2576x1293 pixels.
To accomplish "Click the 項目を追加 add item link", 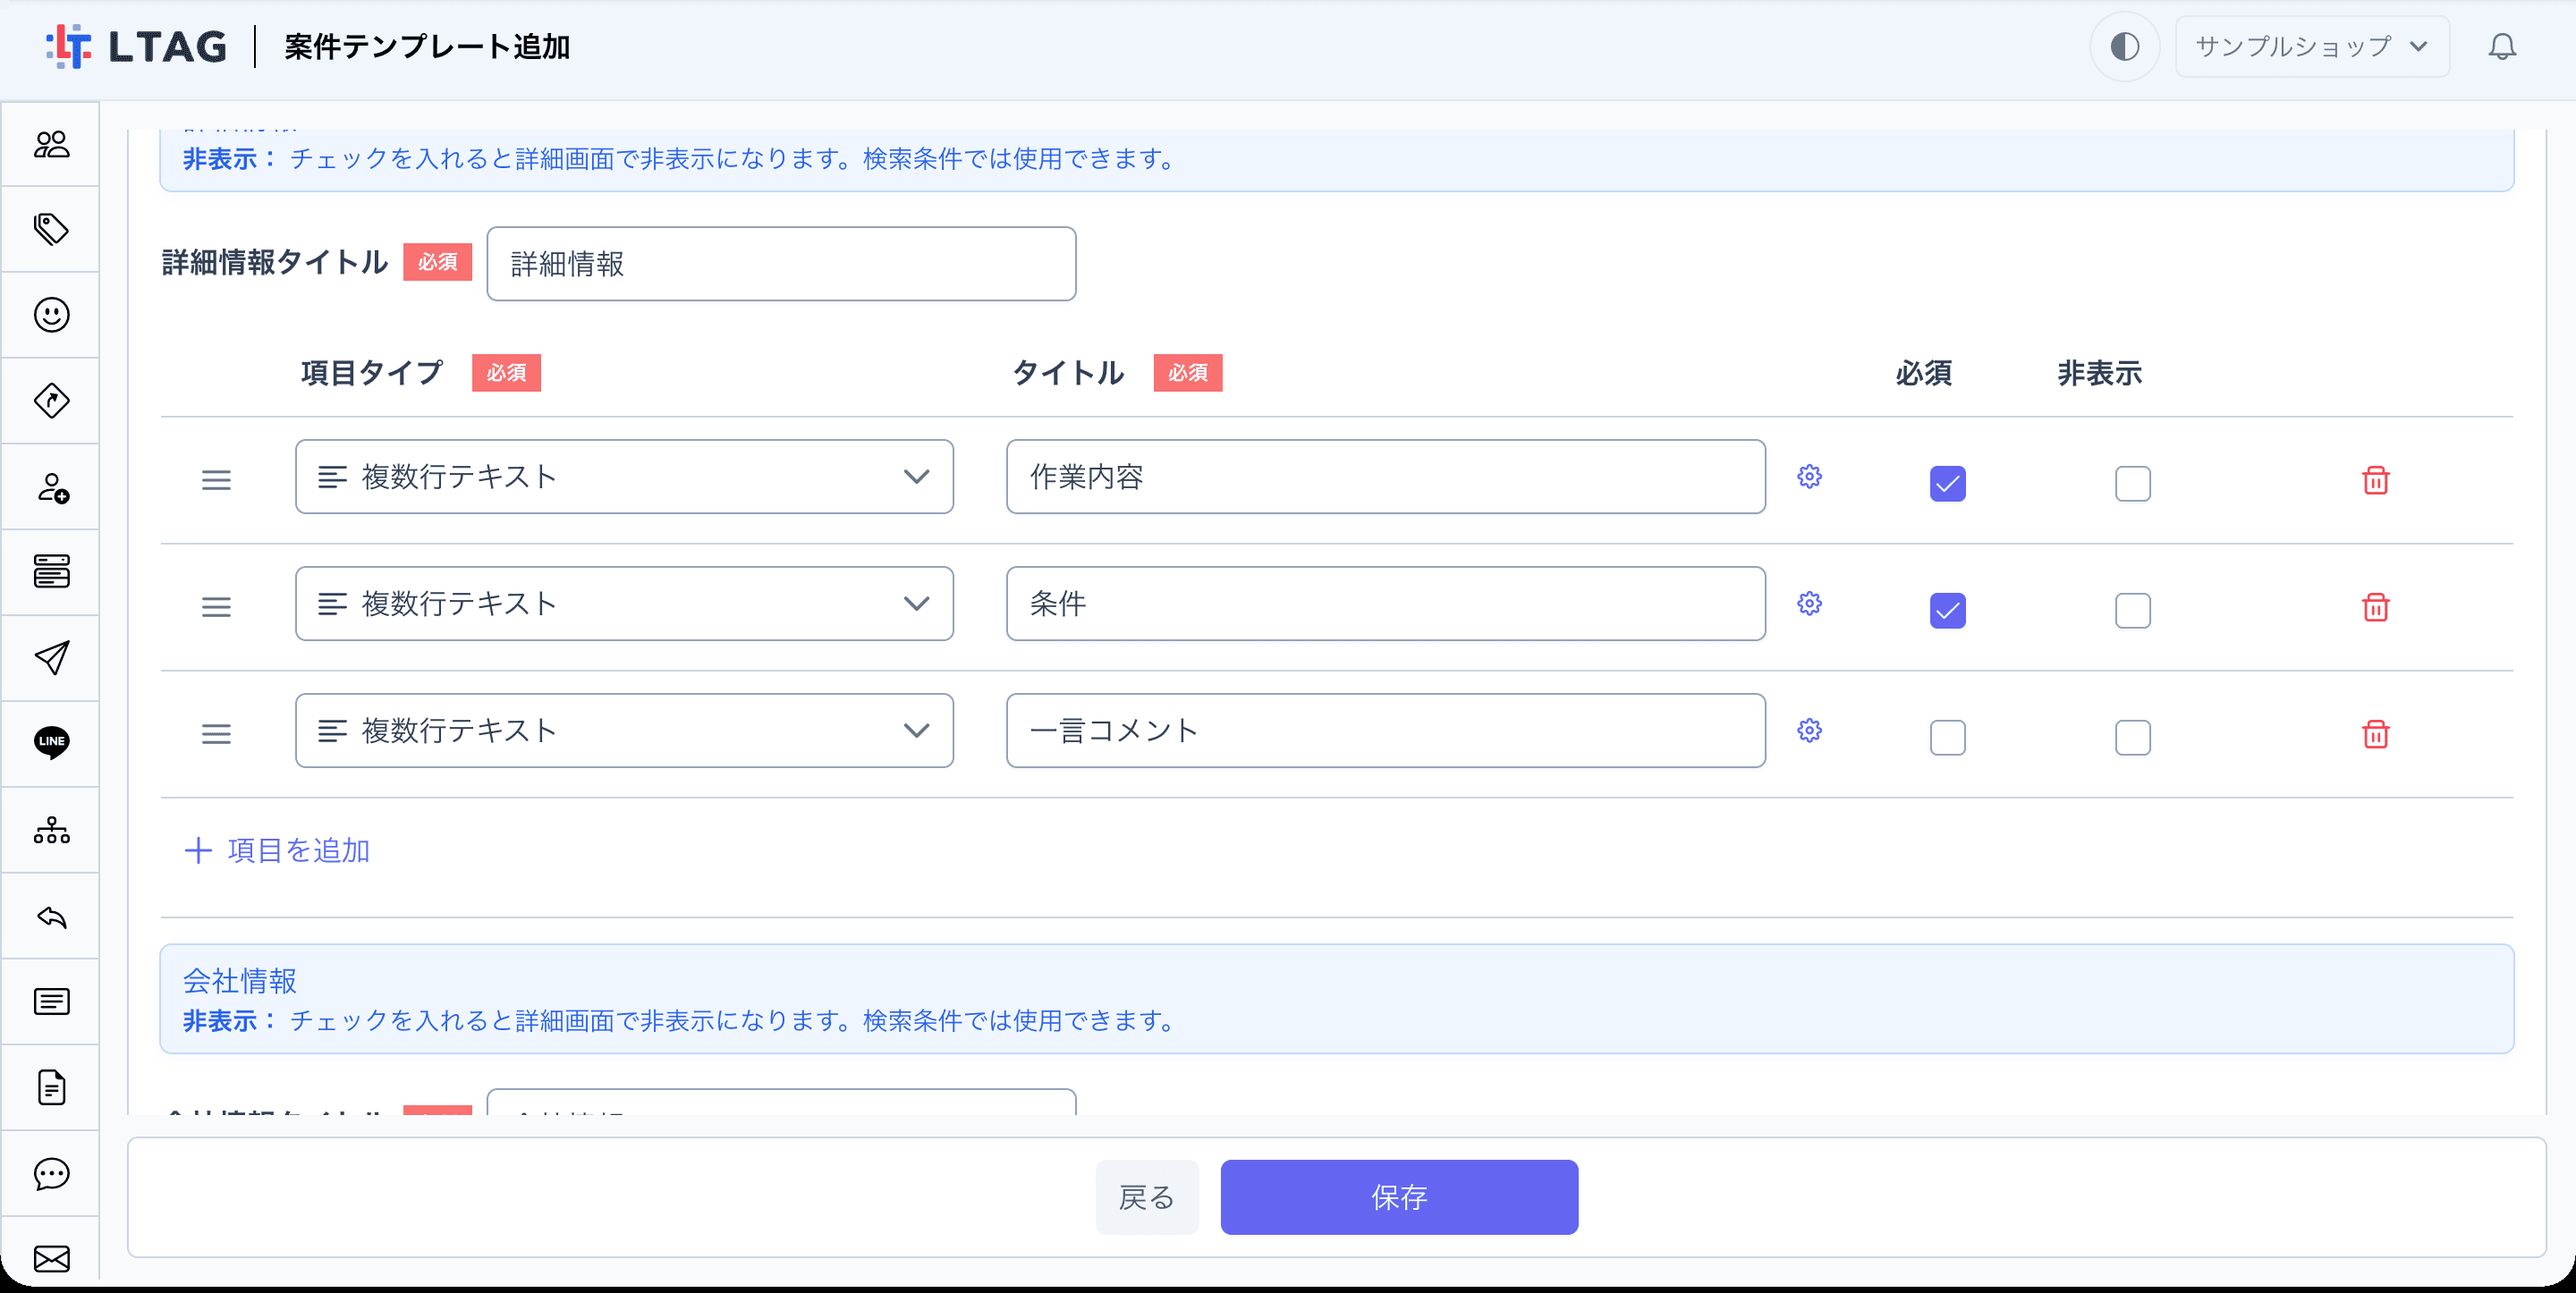I will coord(277,851).
